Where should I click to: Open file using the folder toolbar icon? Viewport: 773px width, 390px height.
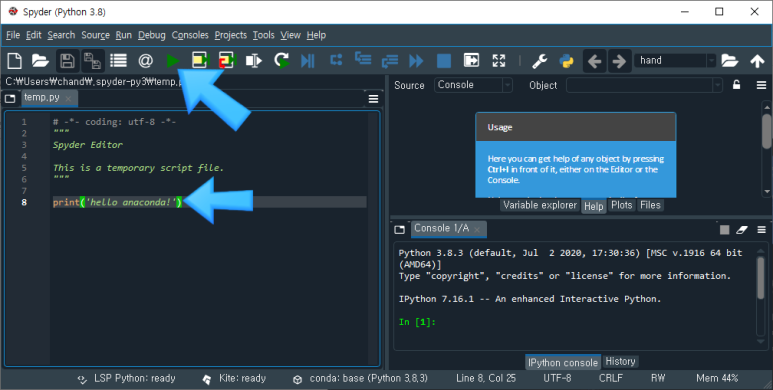coord(40,61)
